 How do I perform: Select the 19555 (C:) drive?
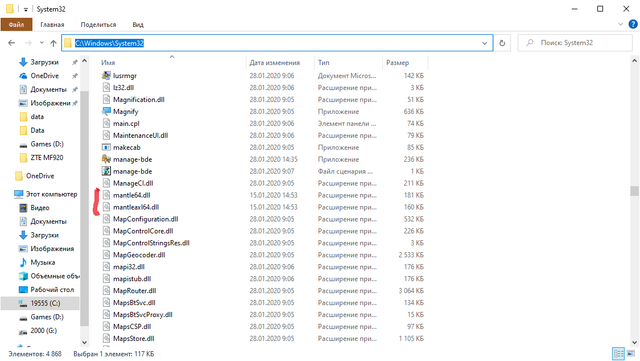[40, 303]
